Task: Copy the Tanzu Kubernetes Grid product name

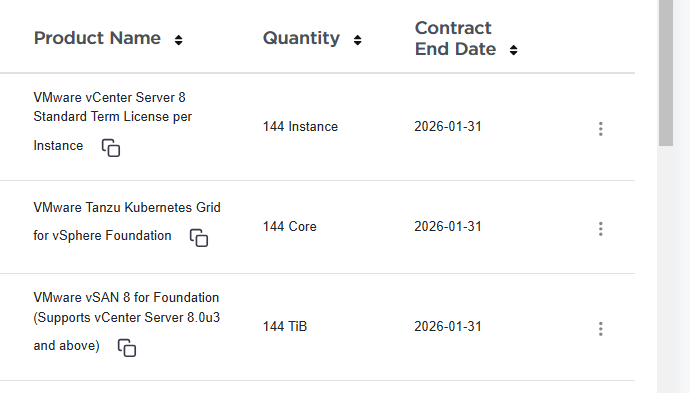Action: (199, 238)
